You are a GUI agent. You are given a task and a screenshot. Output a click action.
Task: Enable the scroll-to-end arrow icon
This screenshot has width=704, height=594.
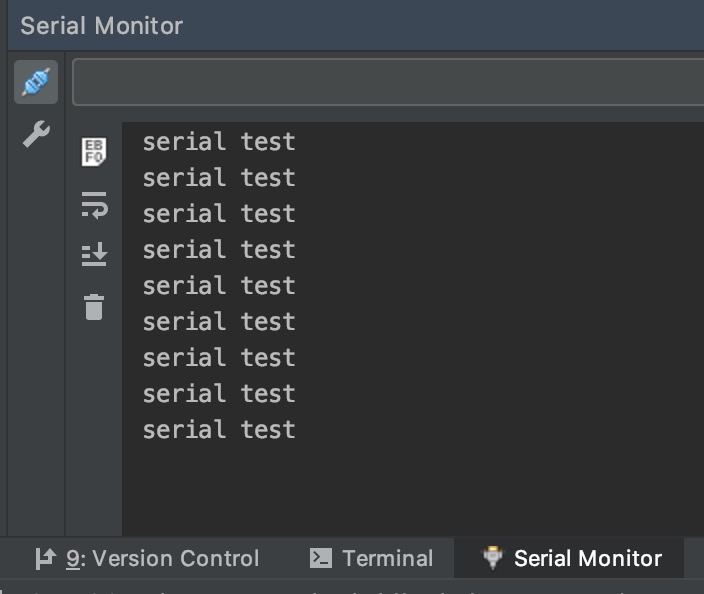click(x=94, y=255)
